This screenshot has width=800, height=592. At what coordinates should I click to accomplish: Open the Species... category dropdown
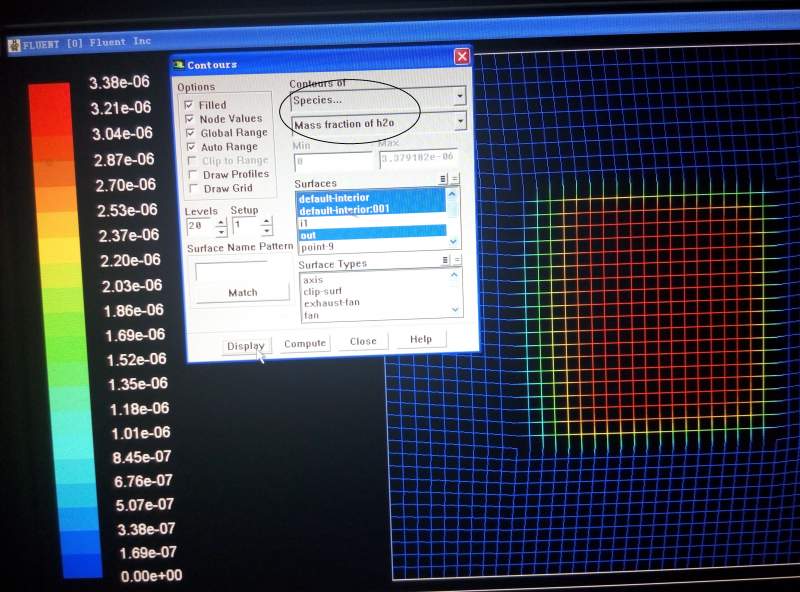pyautogui.click(x=460, y=95)
